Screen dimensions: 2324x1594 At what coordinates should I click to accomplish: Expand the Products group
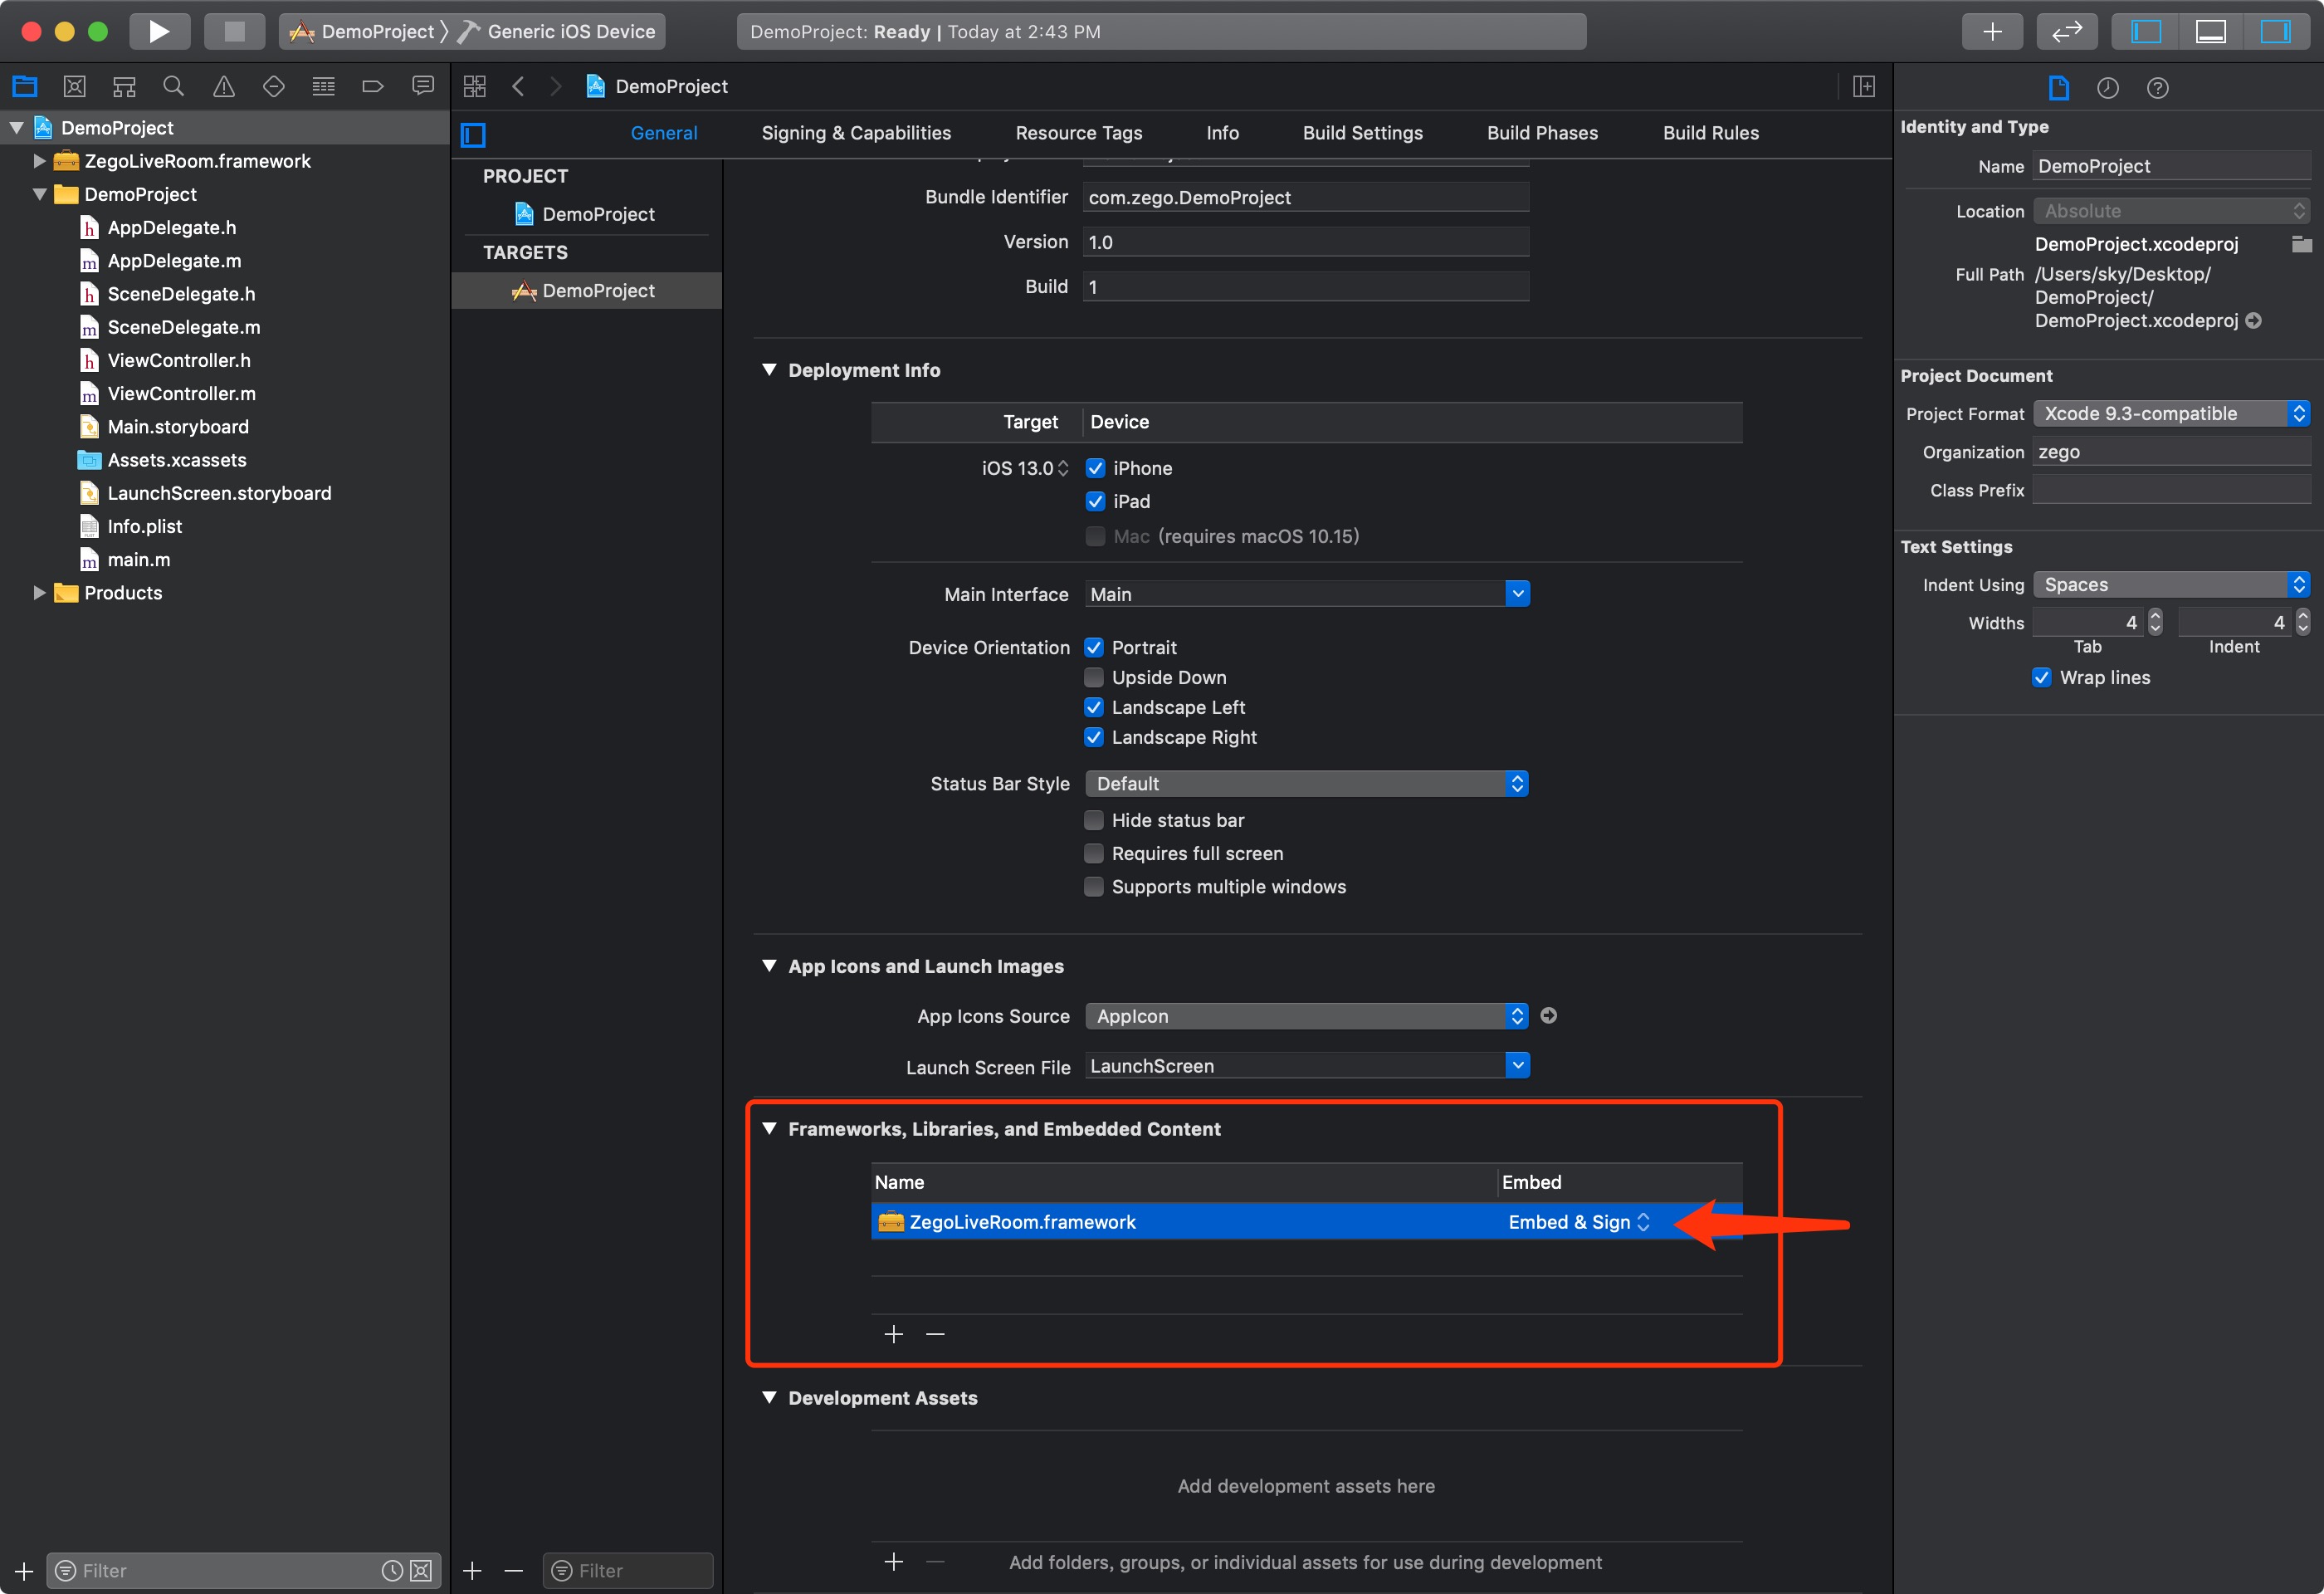[x=39, y=593]
